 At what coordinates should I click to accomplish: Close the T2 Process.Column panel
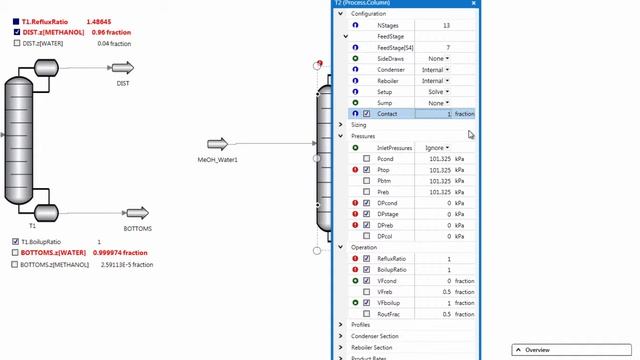473,3
